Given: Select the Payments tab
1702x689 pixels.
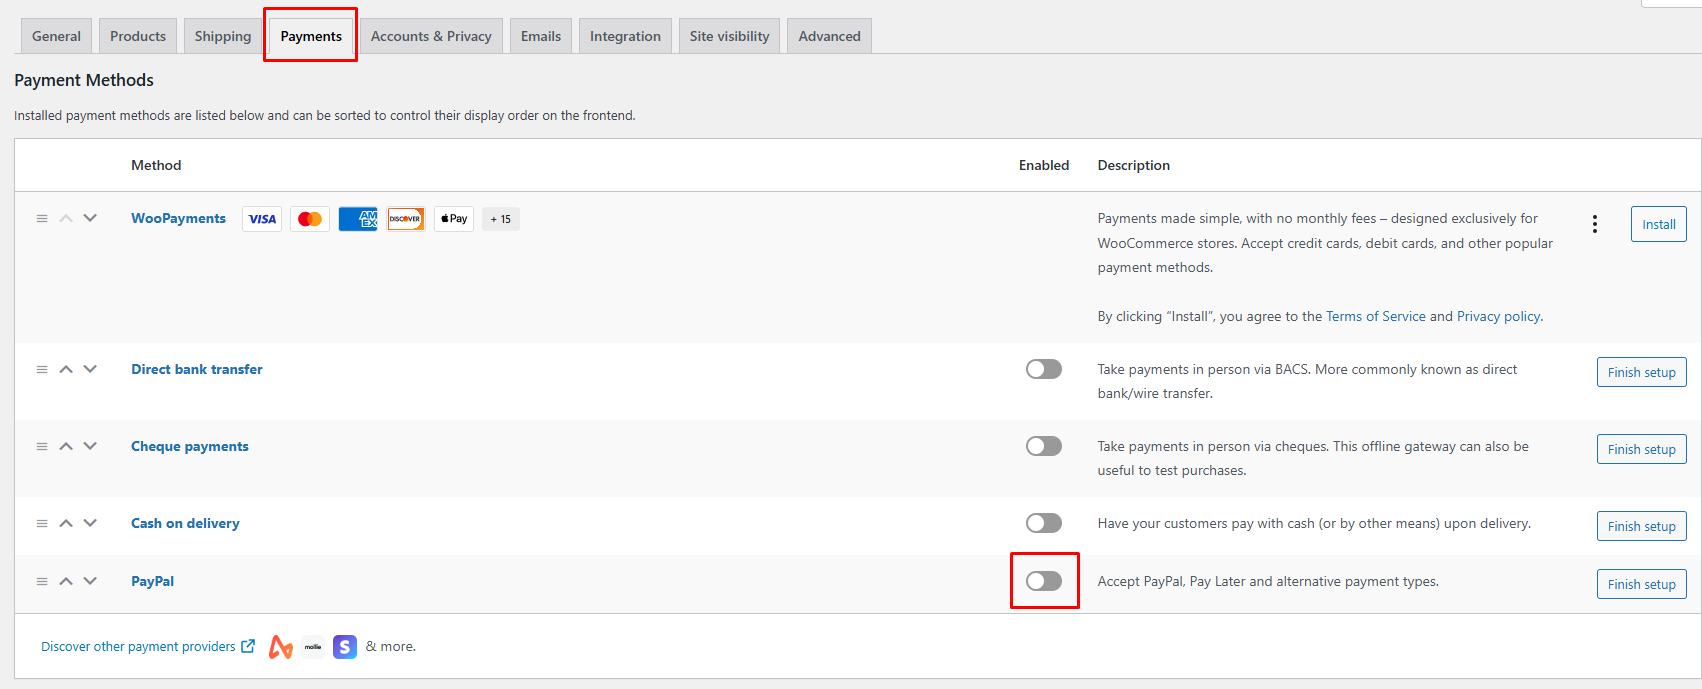Looking at the screenshot, I should coord(311,36).
